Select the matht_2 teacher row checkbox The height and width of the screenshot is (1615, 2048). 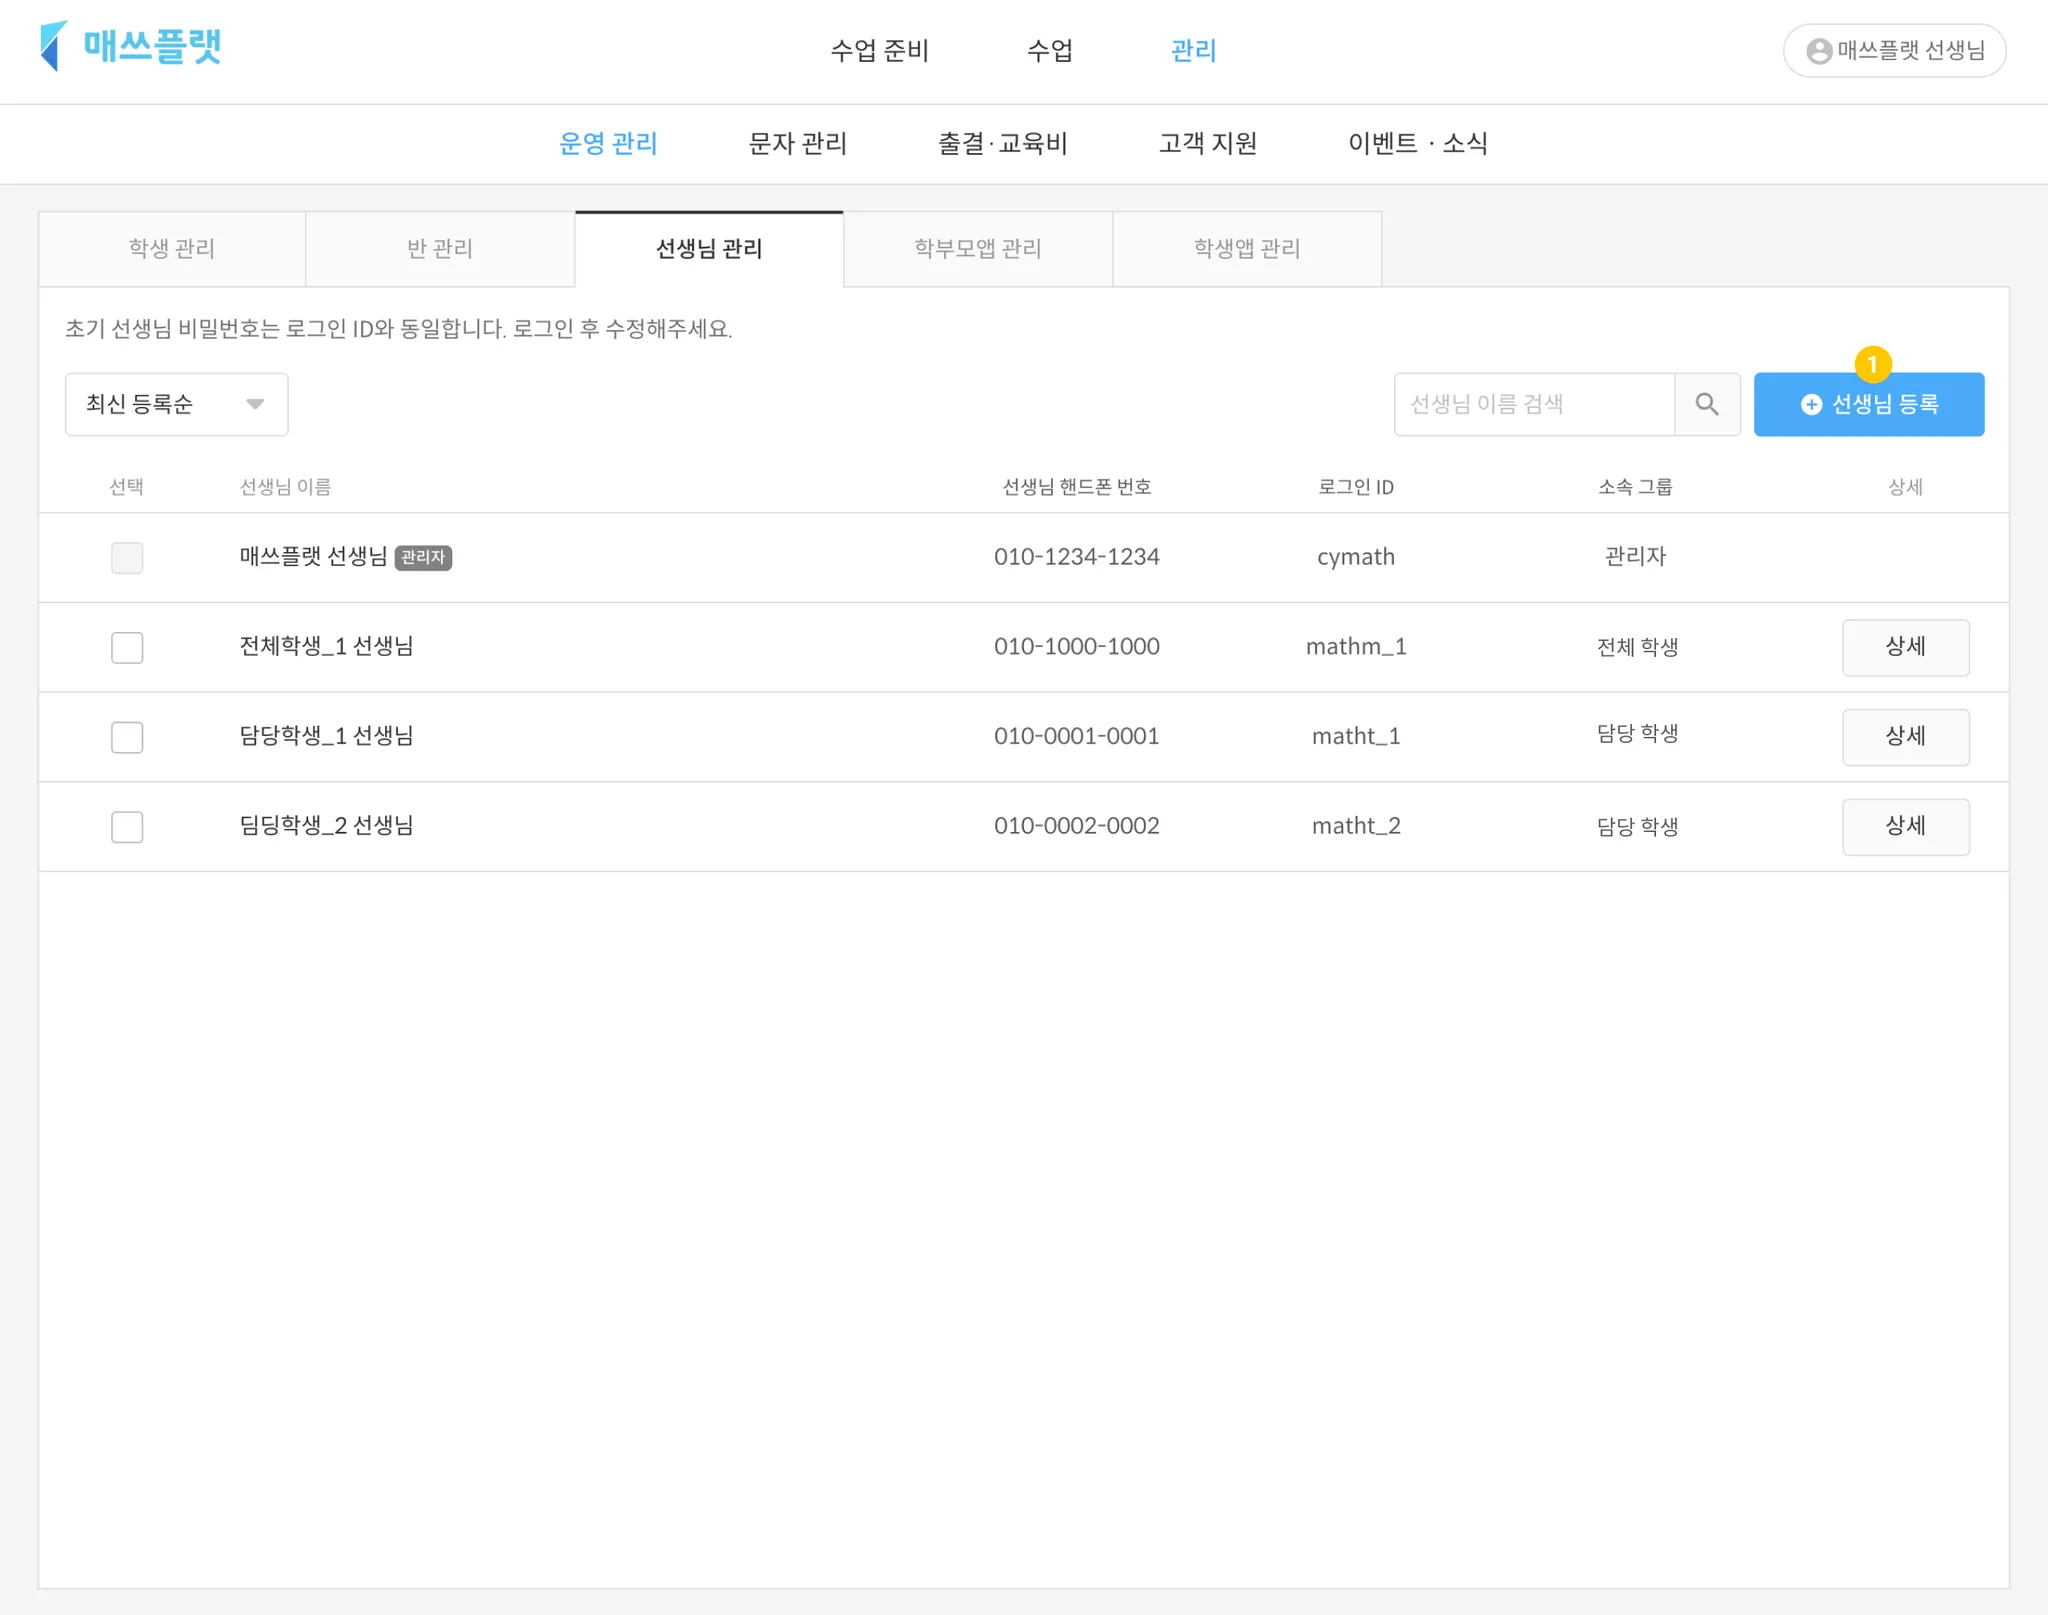pyautogui.click(x=127, y=827)
